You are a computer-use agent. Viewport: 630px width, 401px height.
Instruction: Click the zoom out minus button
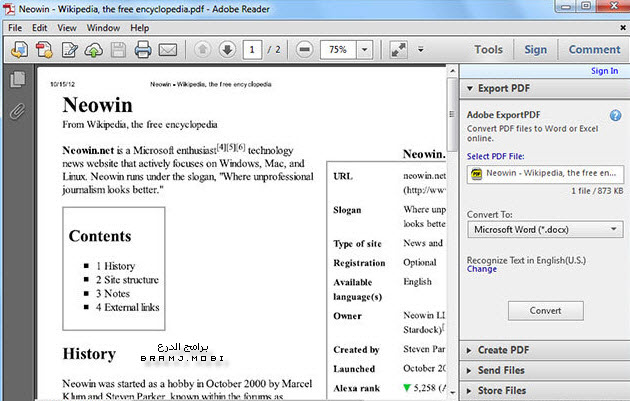pyautogui.click(x=305, y=49)
